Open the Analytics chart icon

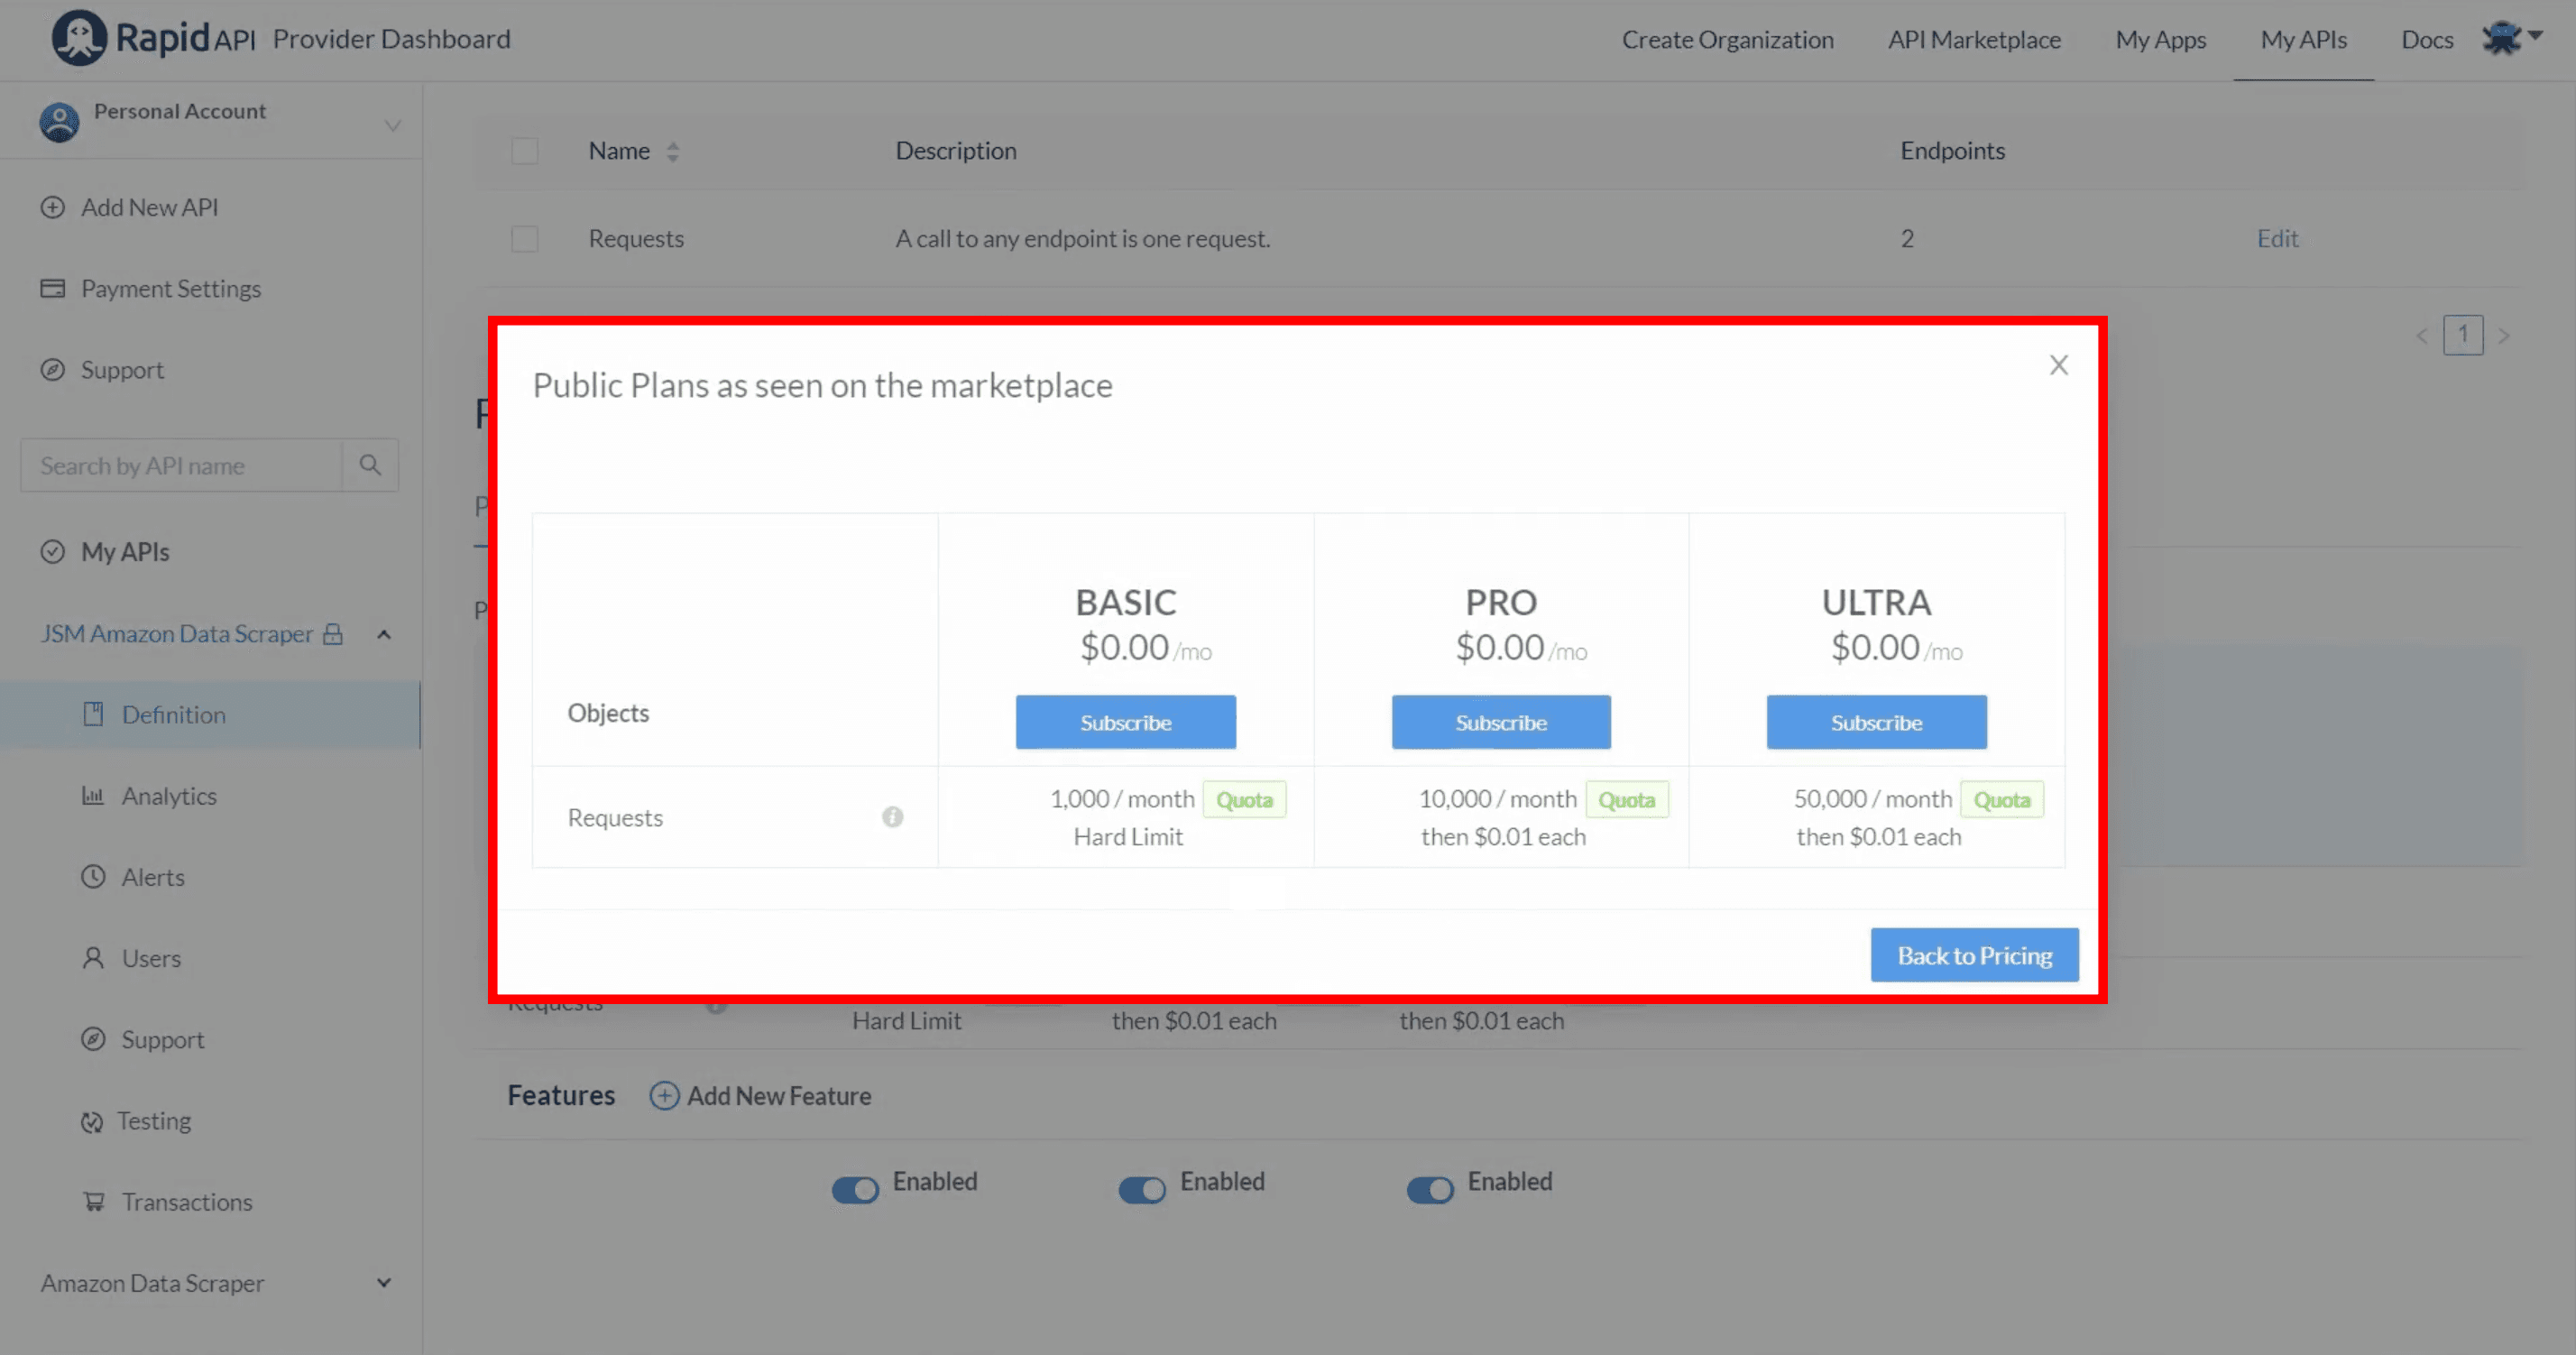(x=93, y=796)
